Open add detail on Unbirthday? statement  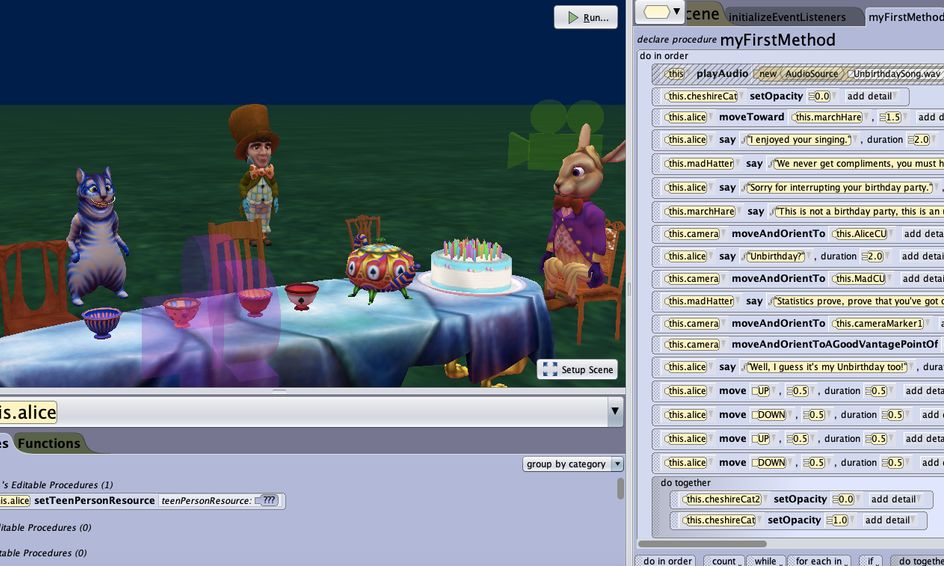(922, 257)
